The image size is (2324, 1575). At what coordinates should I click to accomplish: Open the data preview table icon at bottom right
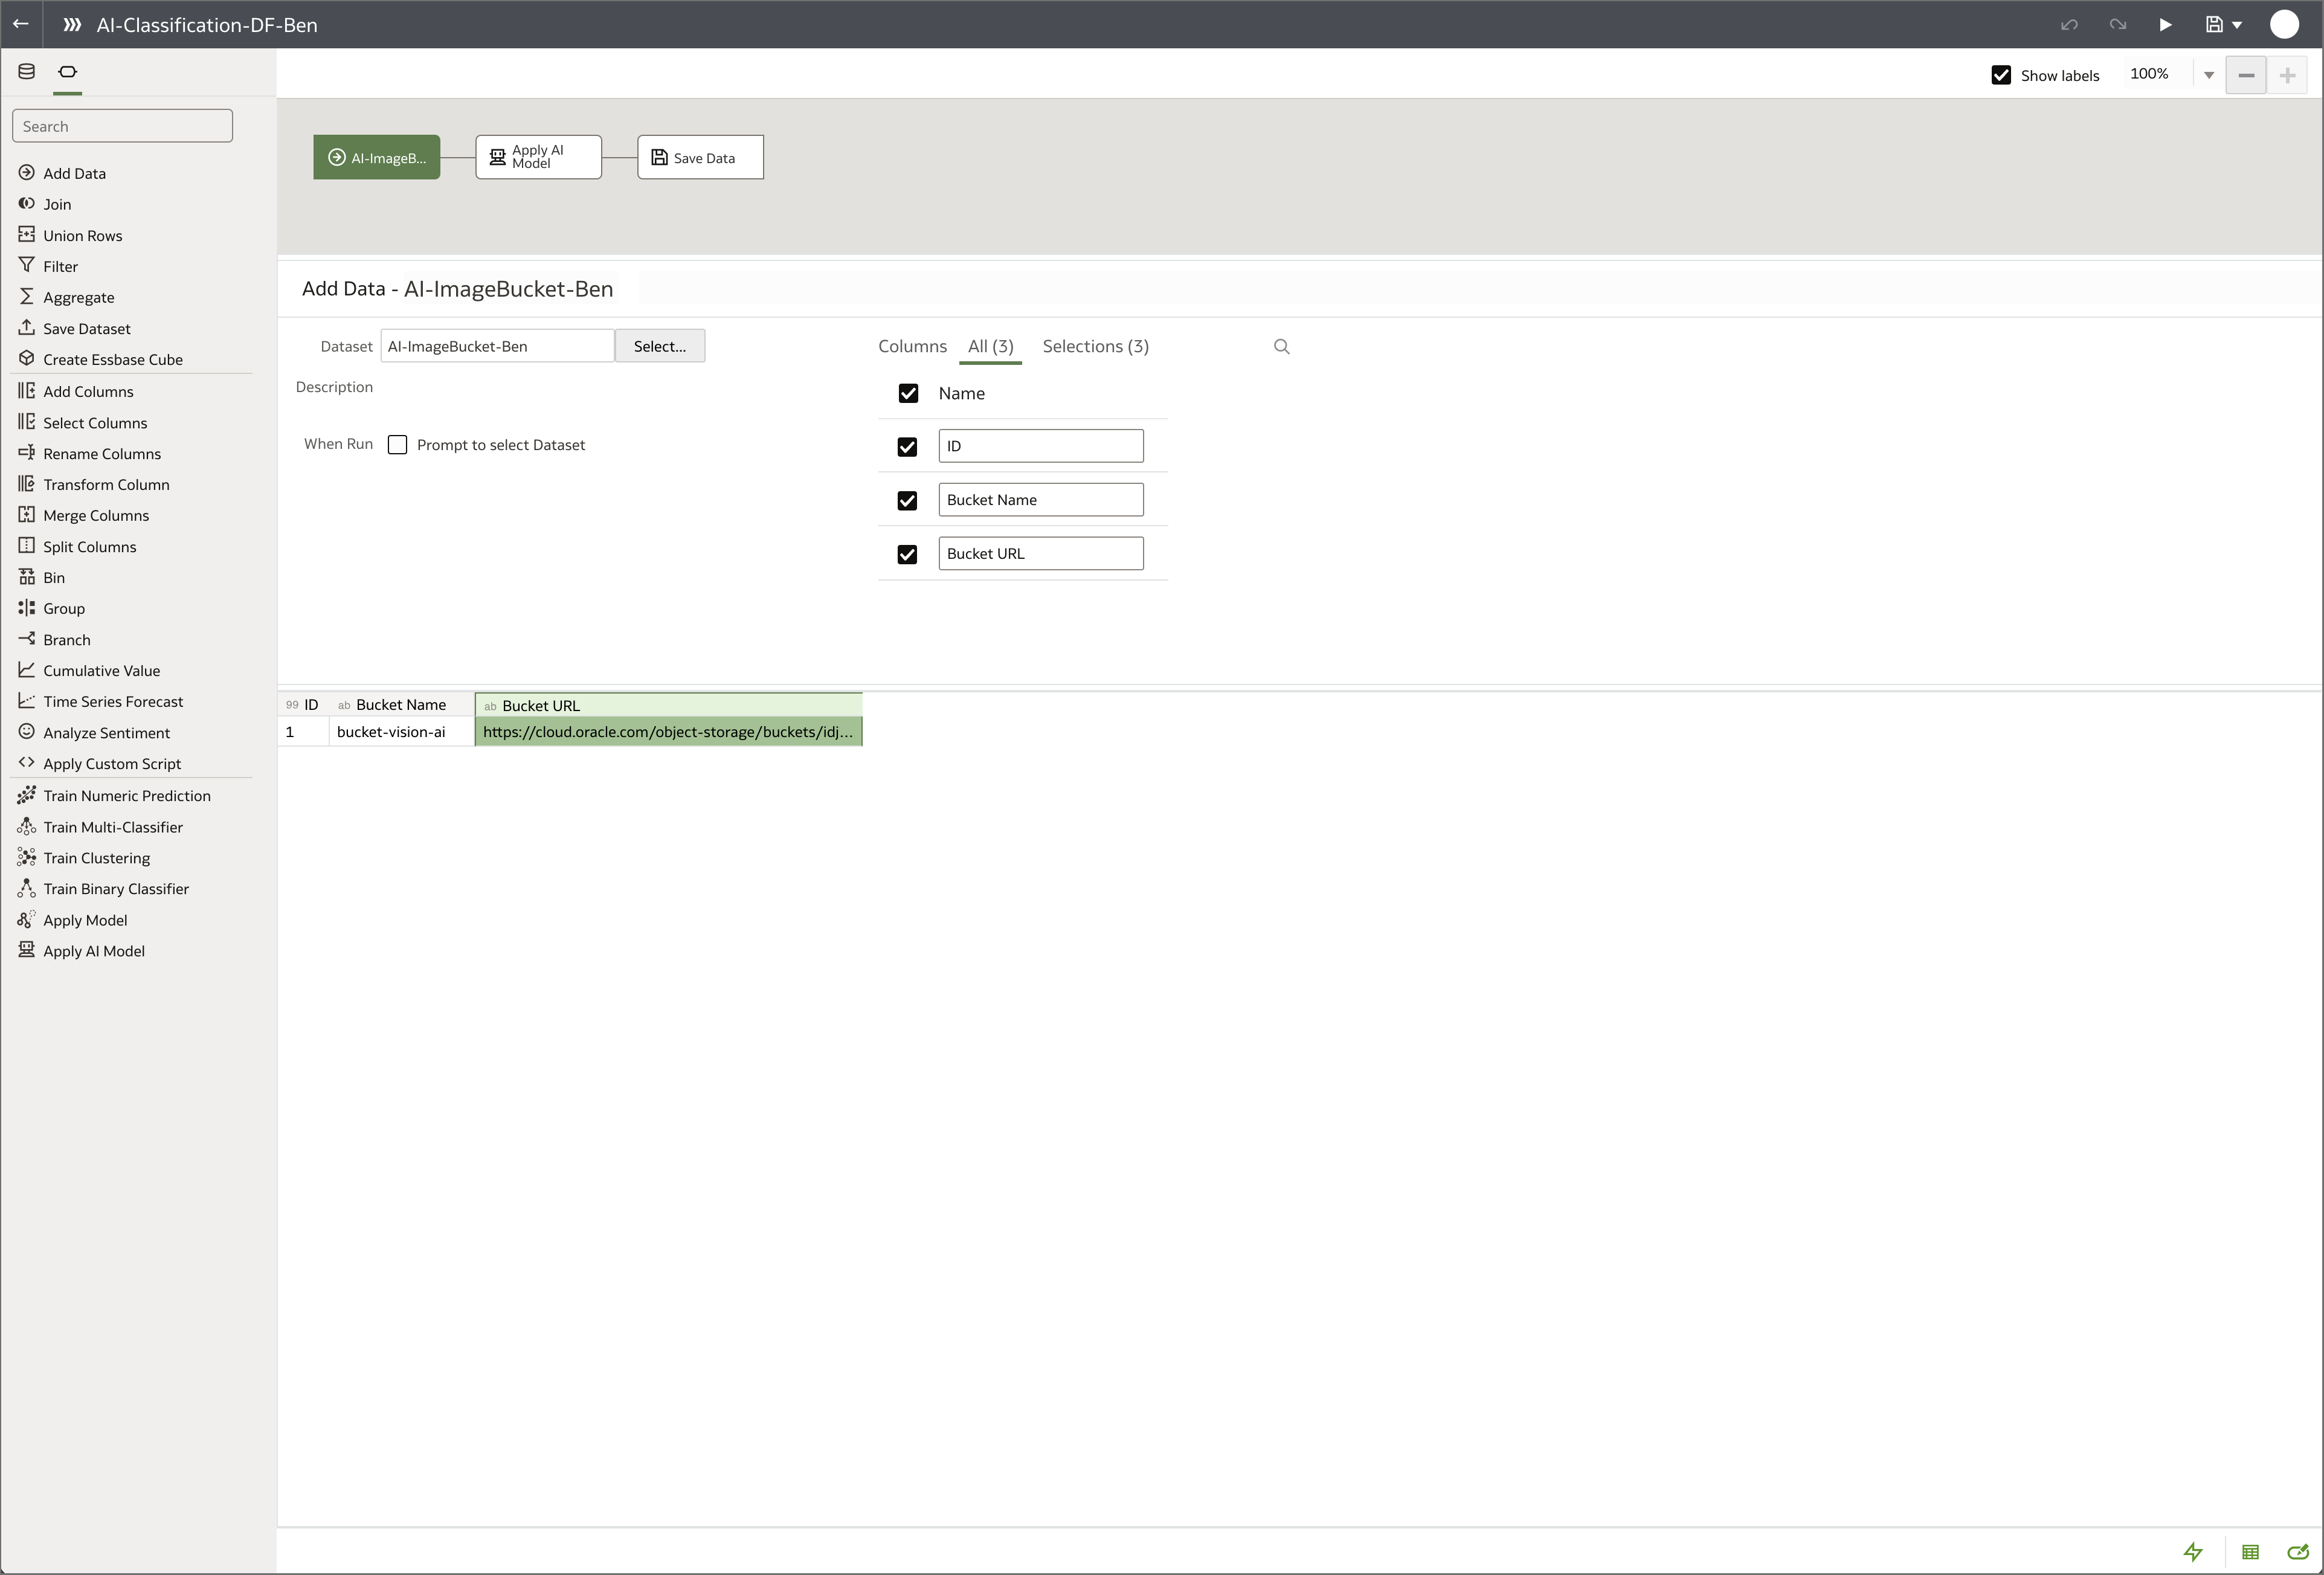tap(2250, 1551)
